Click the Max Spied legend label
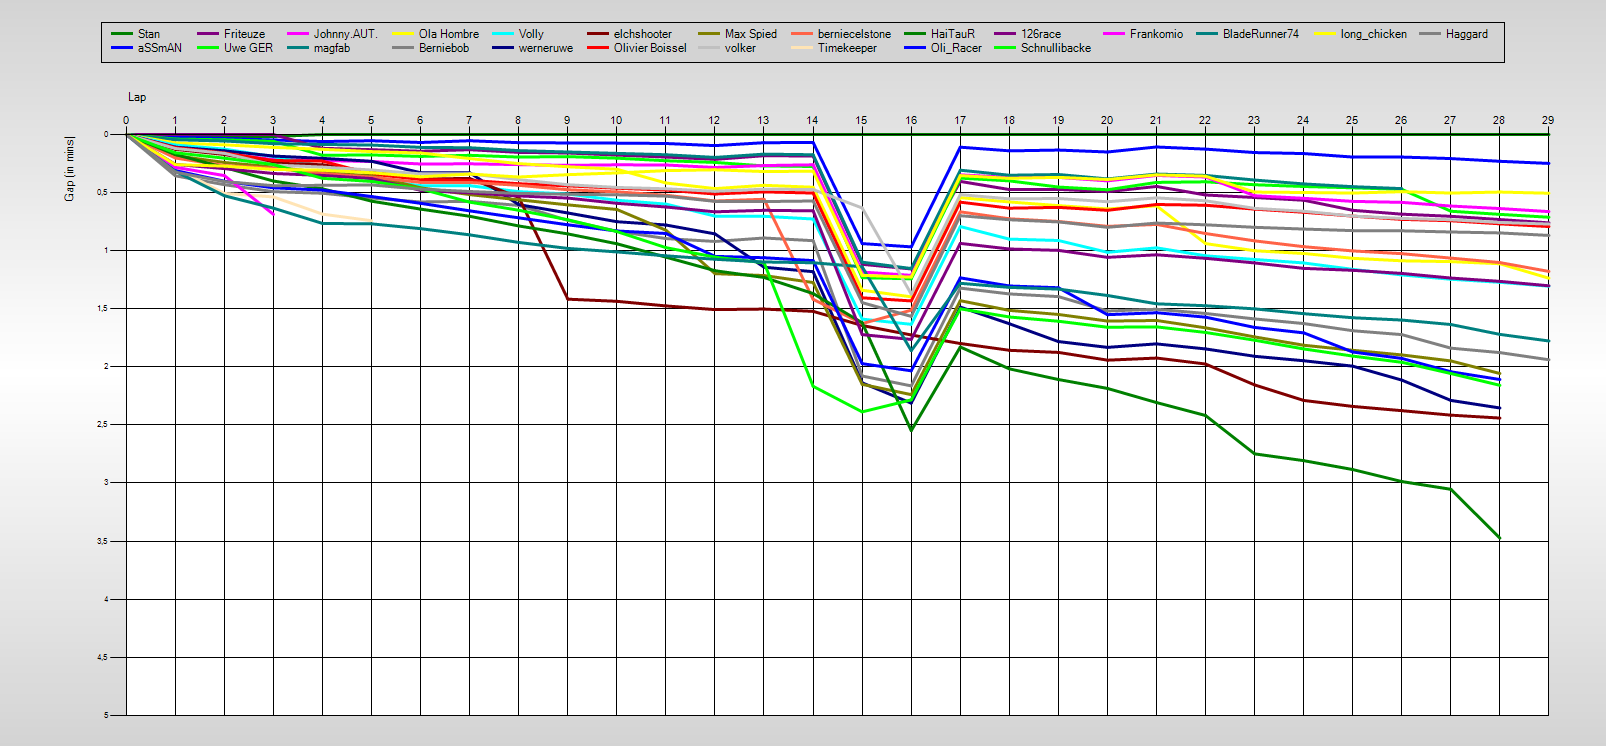Screen dimensions: 1606x746 point(751,34)
